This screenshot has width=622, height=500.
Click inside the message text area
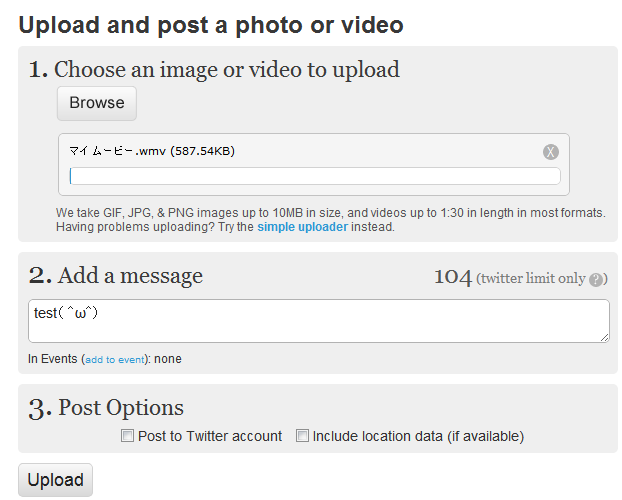tap(319, 321)
